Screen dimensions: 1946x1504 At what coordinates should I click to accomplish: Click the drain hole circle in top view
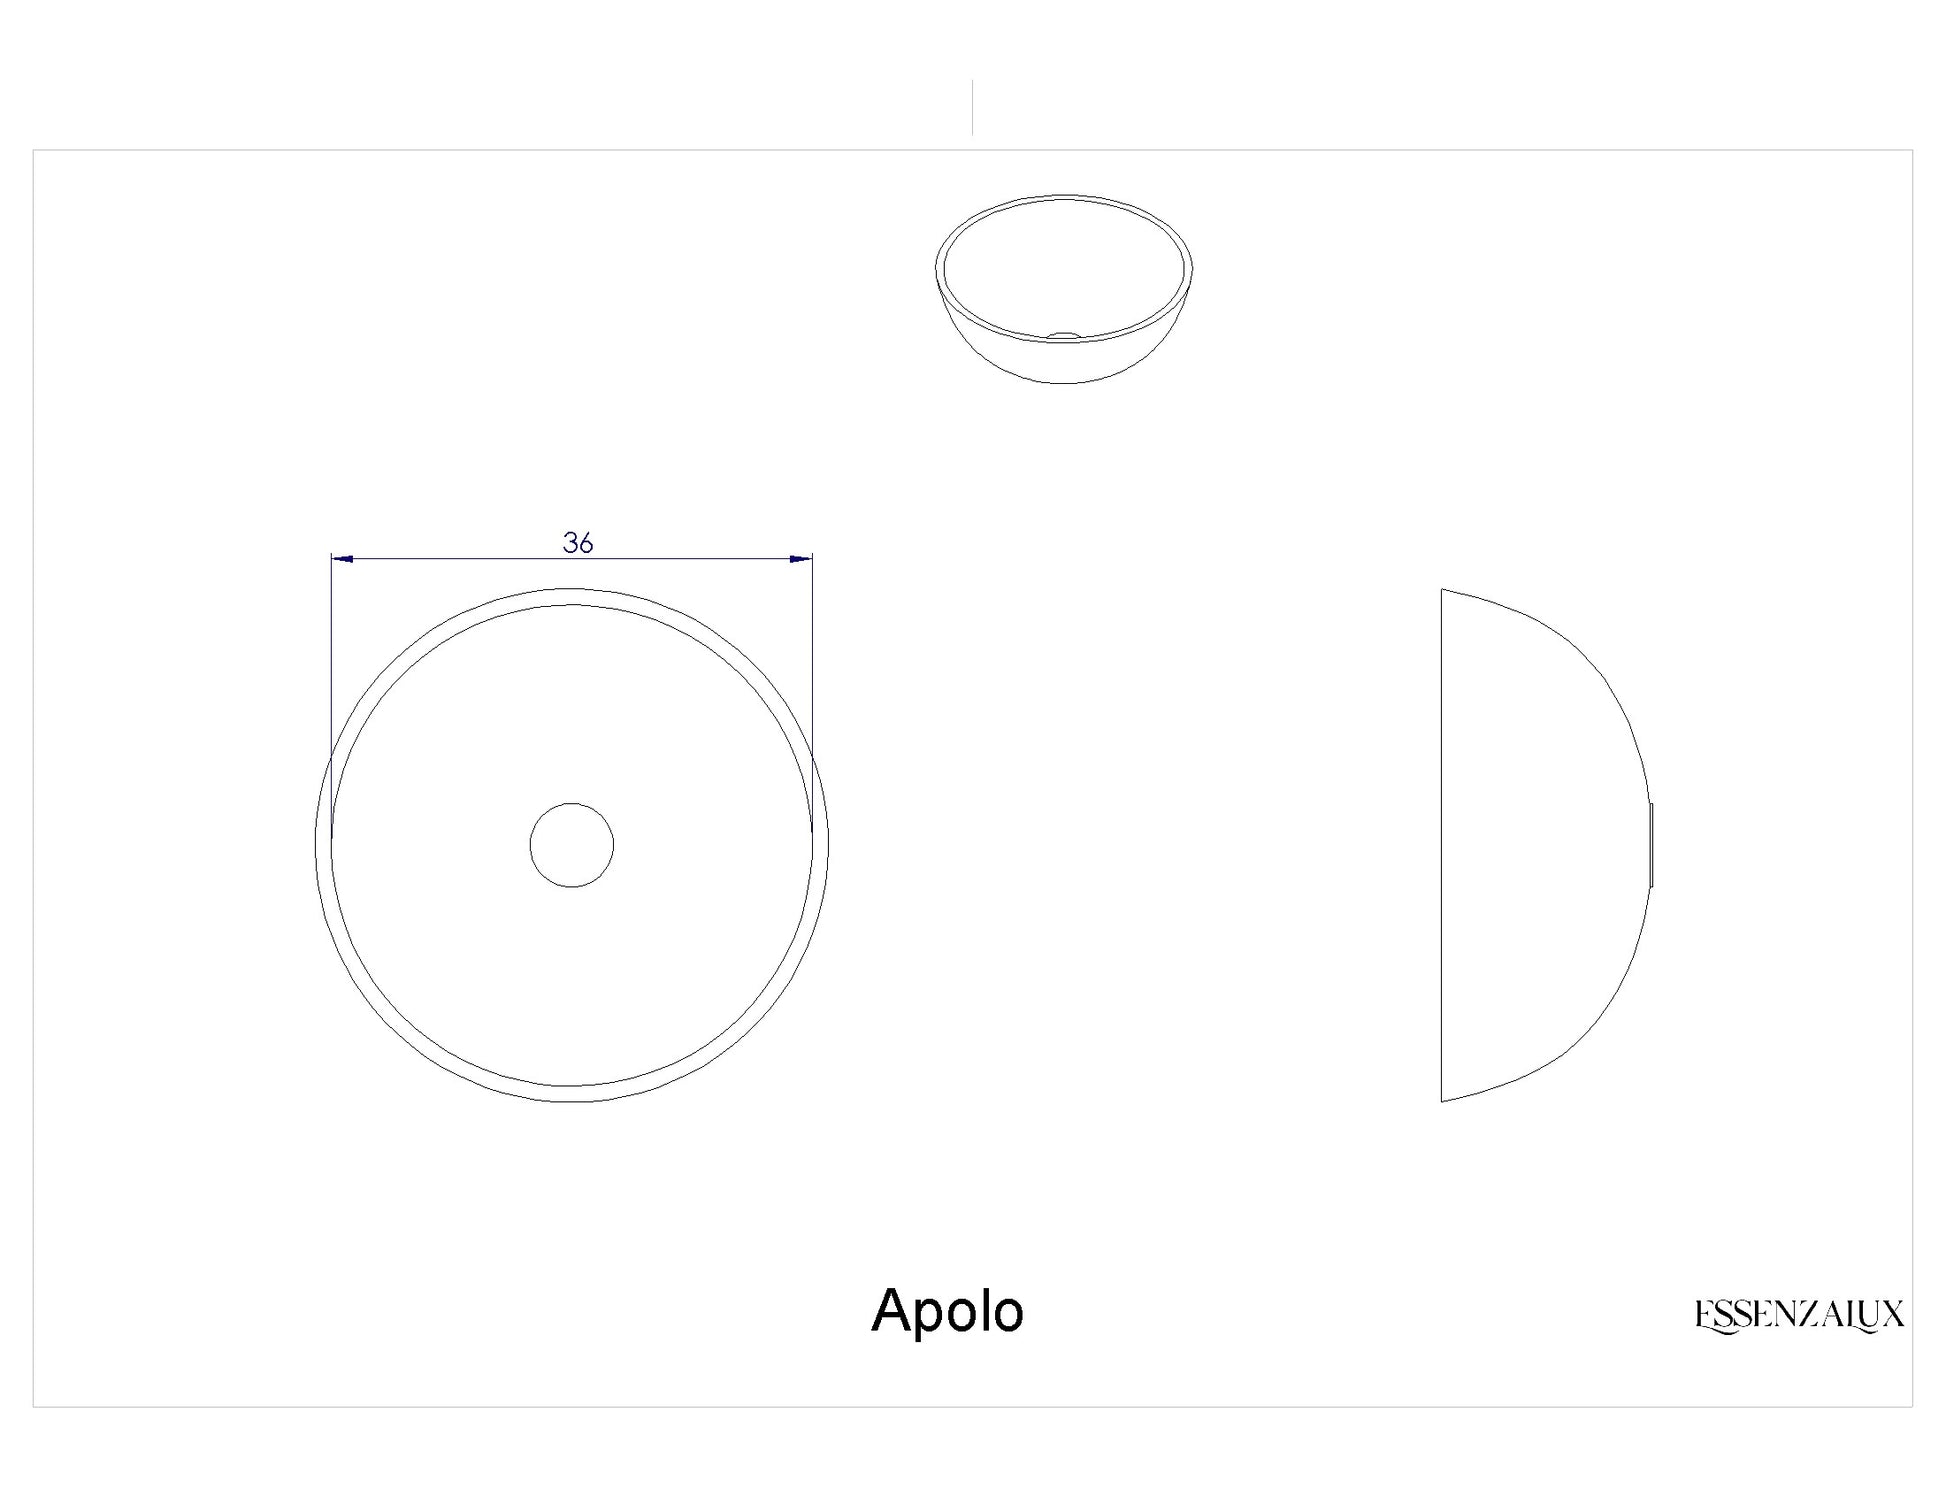coord(572,845)
